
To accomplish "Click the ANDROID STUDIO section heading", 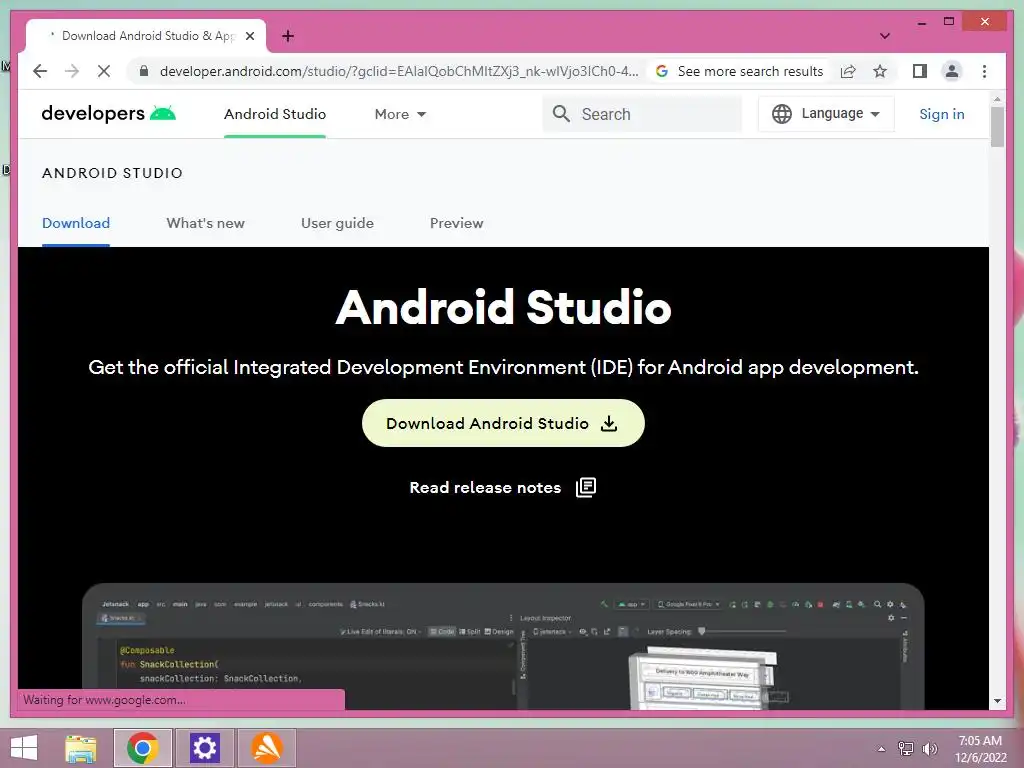I will 112,173.
